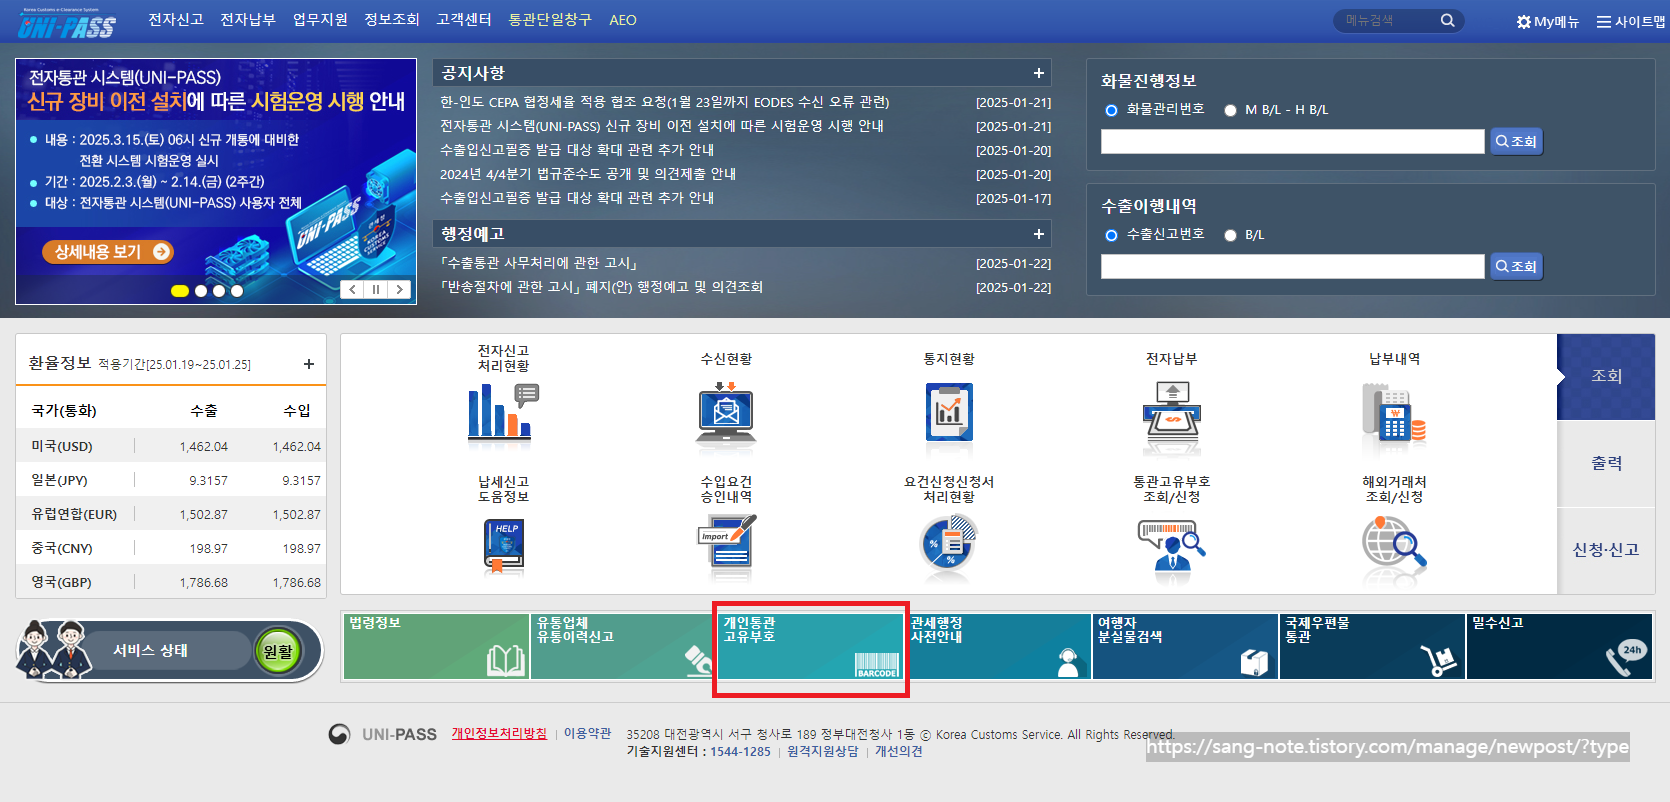The image size is (1670, 802).
Task: Open the 업무지원 top menu
Action: (320, 20)
